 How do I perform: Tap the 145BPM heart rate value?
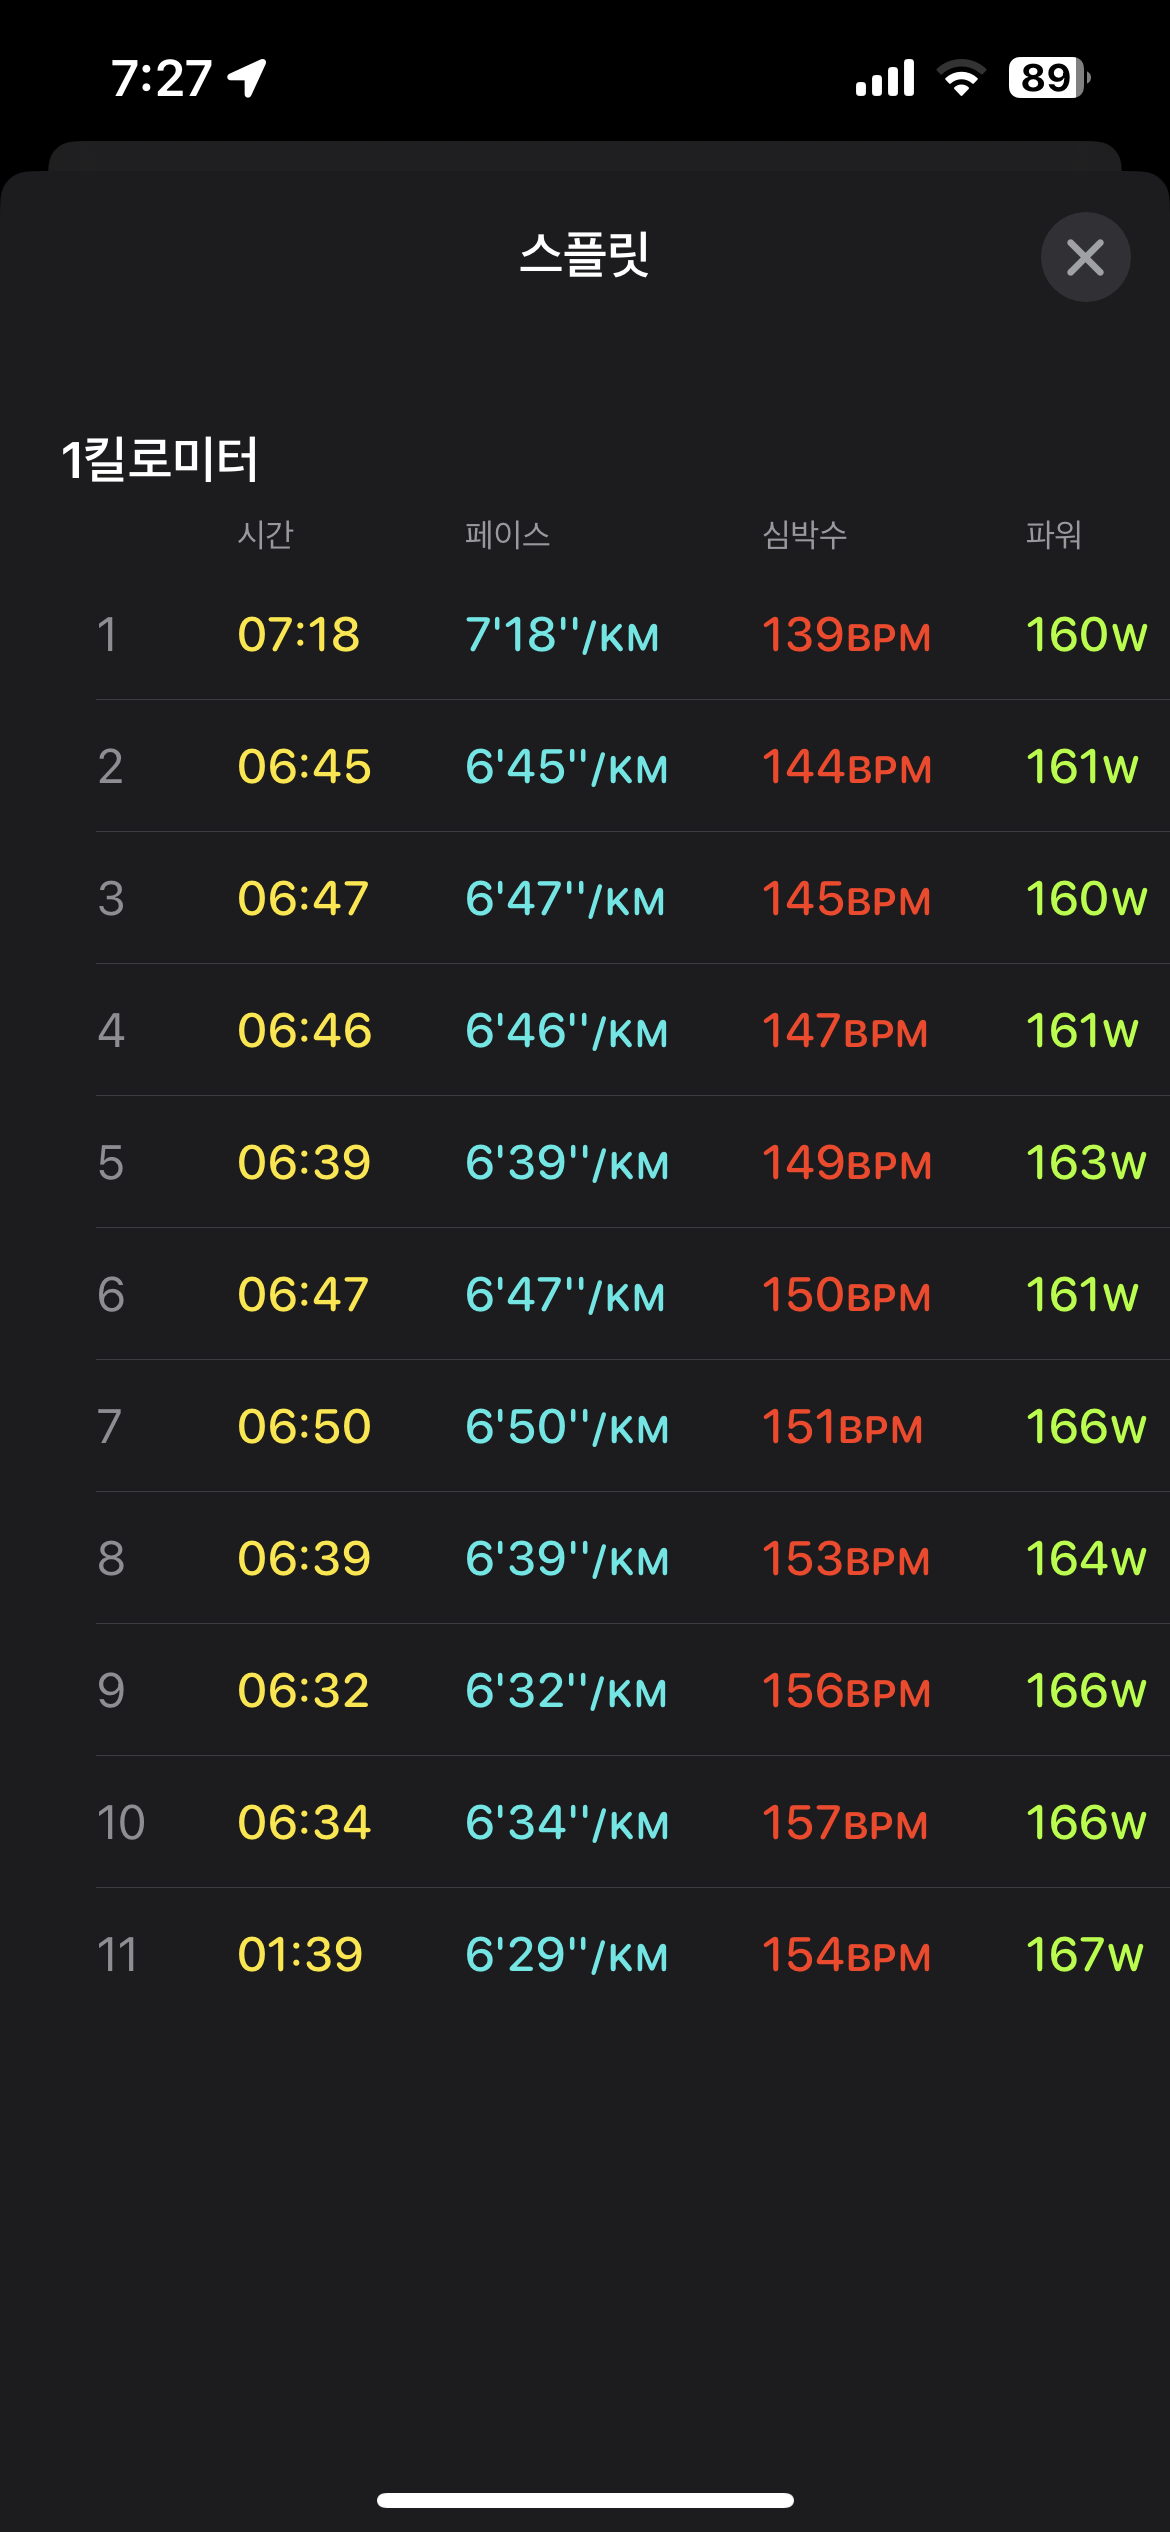(x=846, y=899)
